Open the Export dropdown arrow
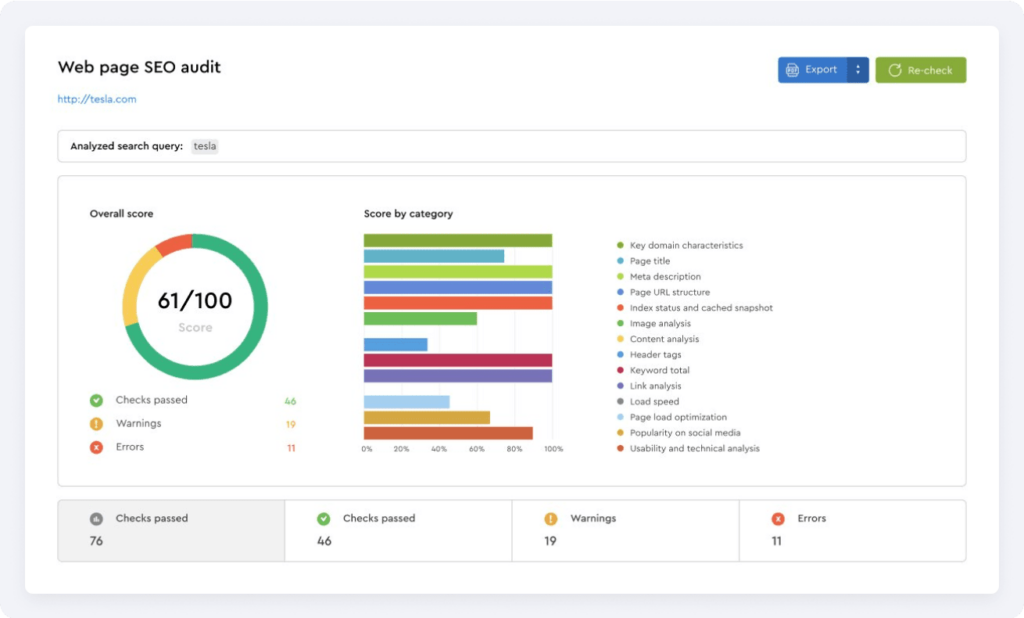The width and height of the screenshot is (1024, 618). coord(858,70)
